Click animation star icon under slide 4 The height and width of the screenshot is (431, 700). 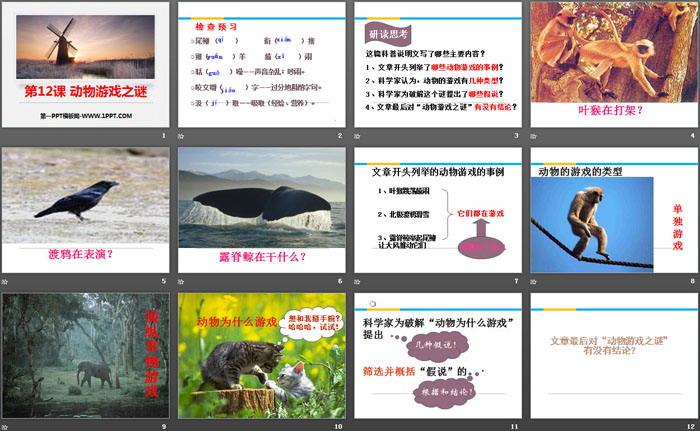click(x=533, y=136)
